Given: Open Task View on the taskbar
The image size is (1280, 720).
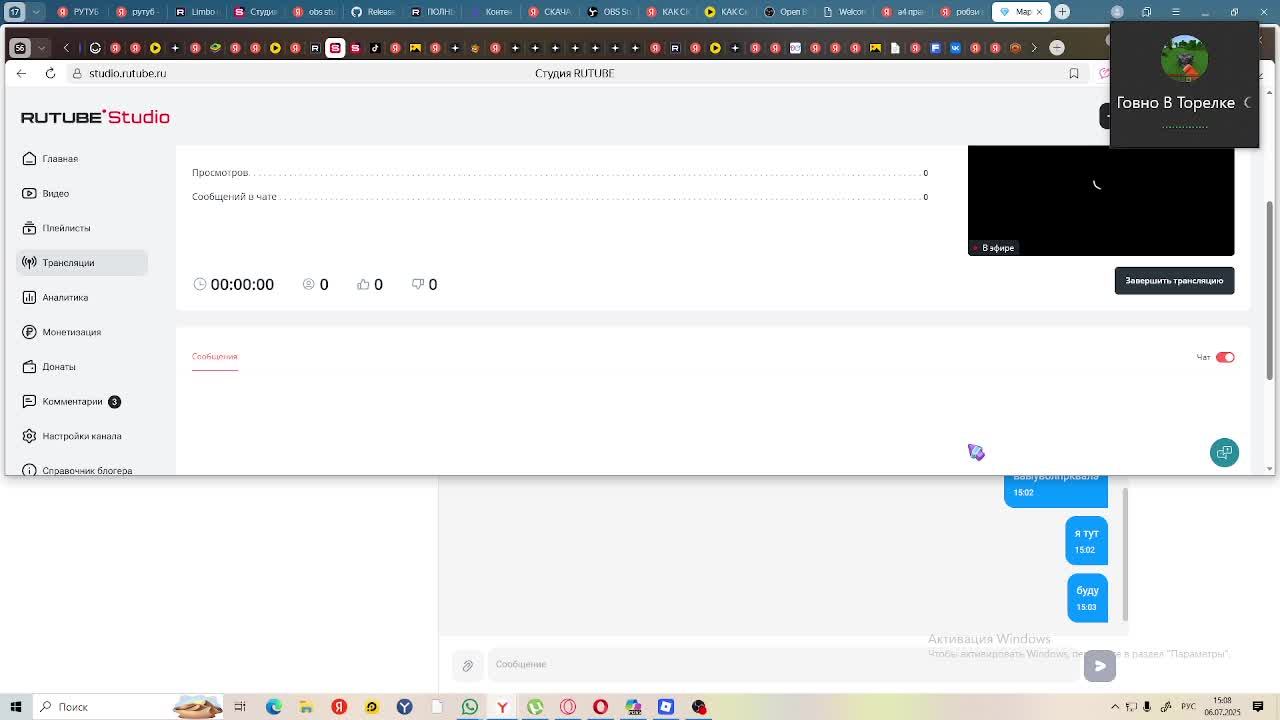Looking at the screenshot, I should (x=240, y=707).
